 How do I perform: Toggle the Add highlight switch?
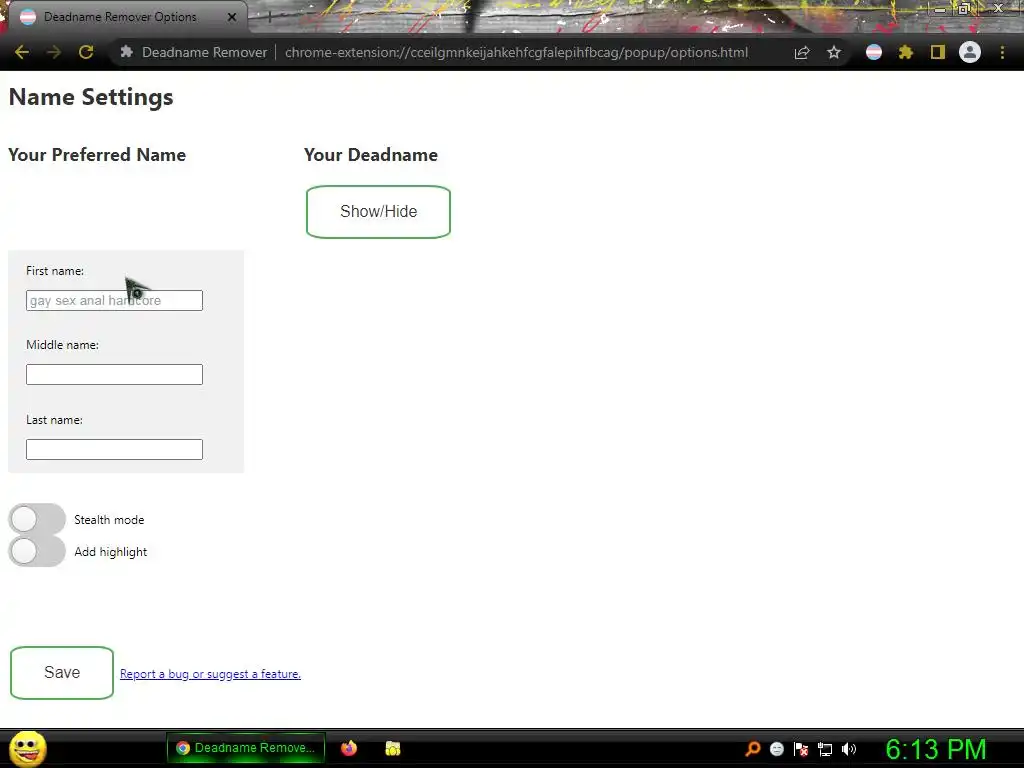(37, 551)
